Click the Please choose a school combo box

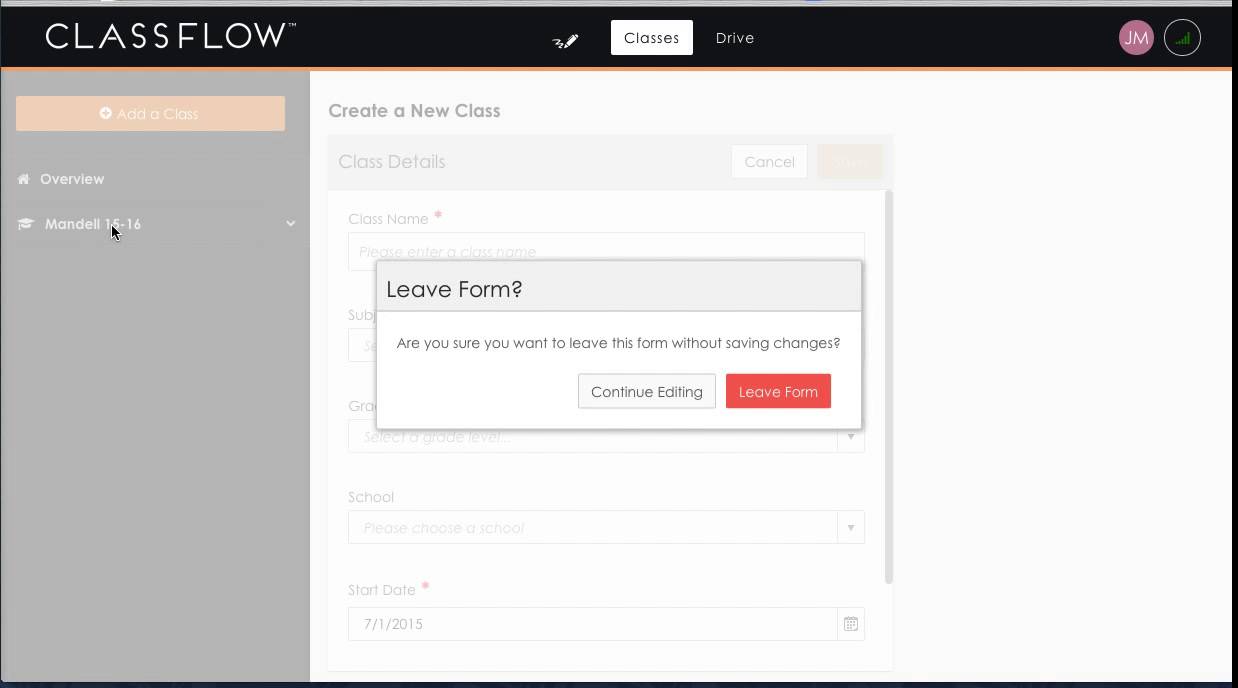coord(606,528)
